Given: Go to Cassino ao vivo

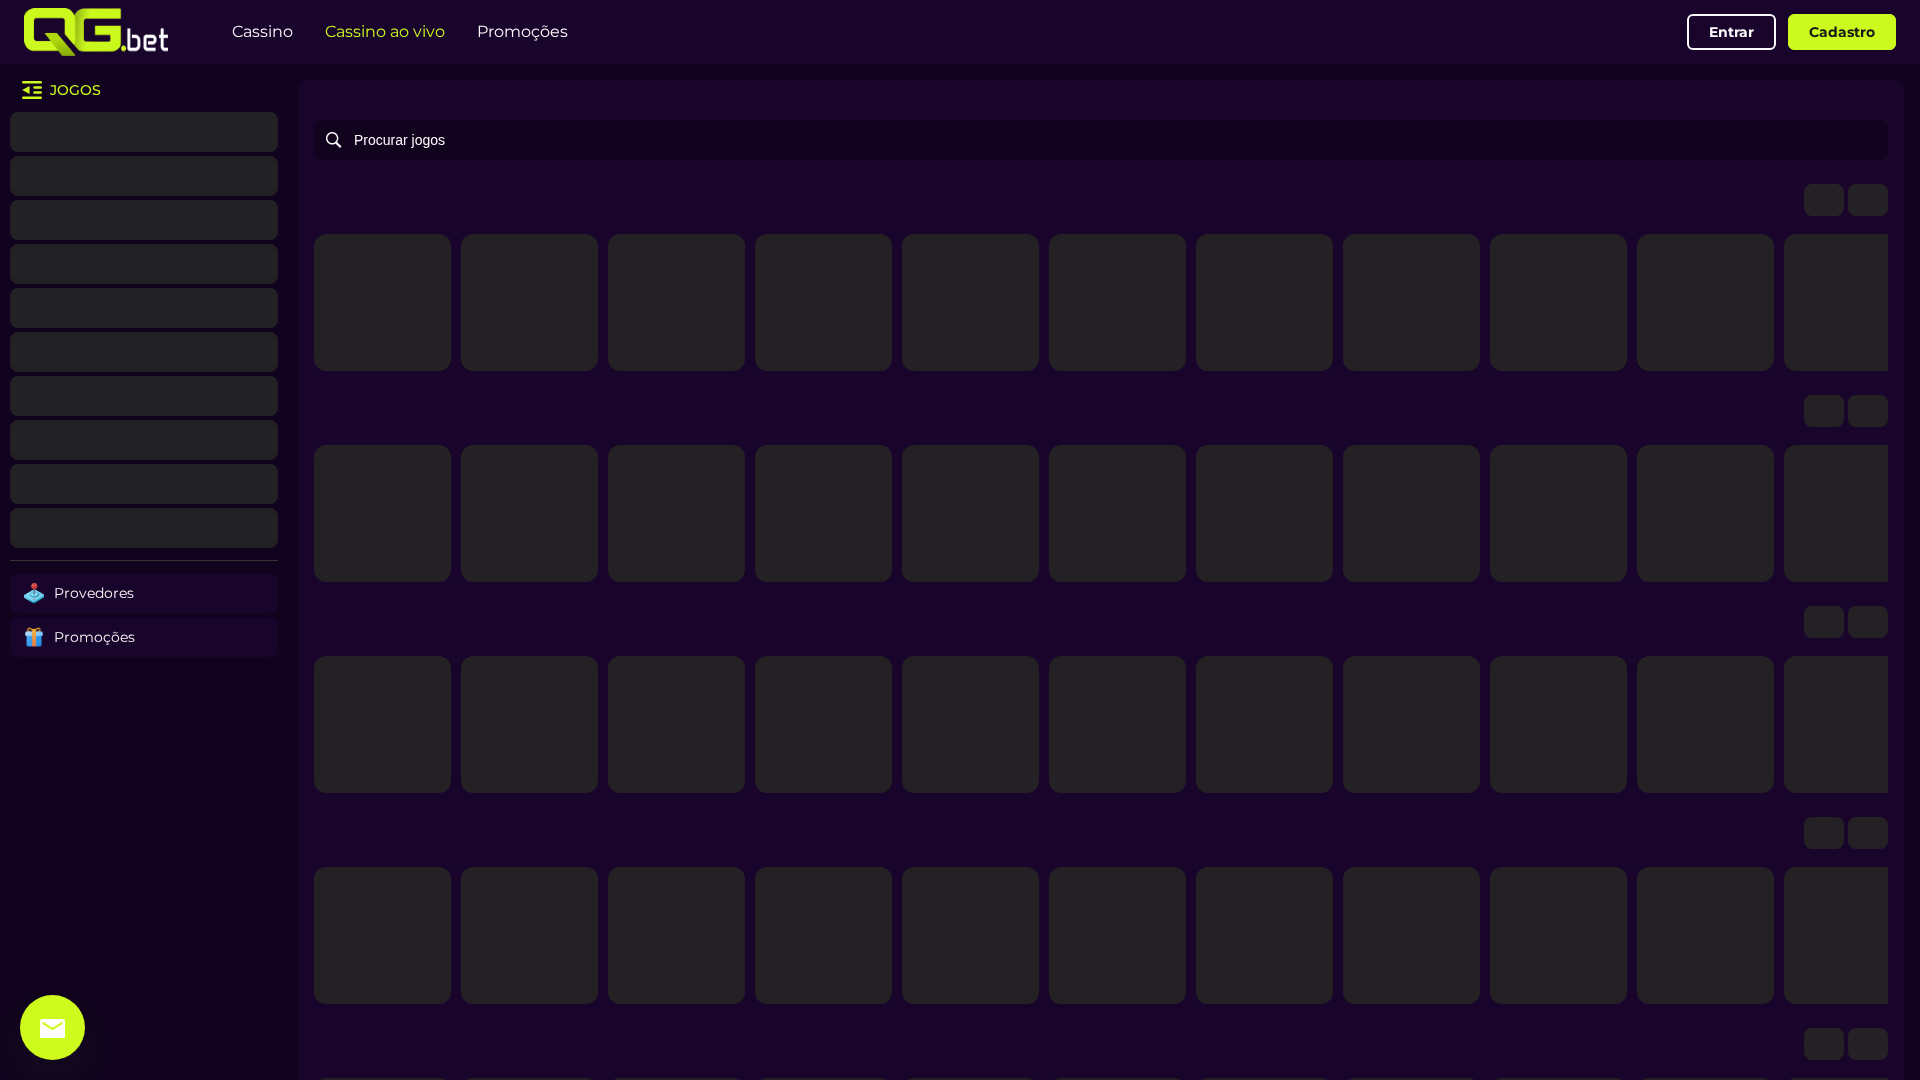Looking at the screenshot, I should pos(385,32).
